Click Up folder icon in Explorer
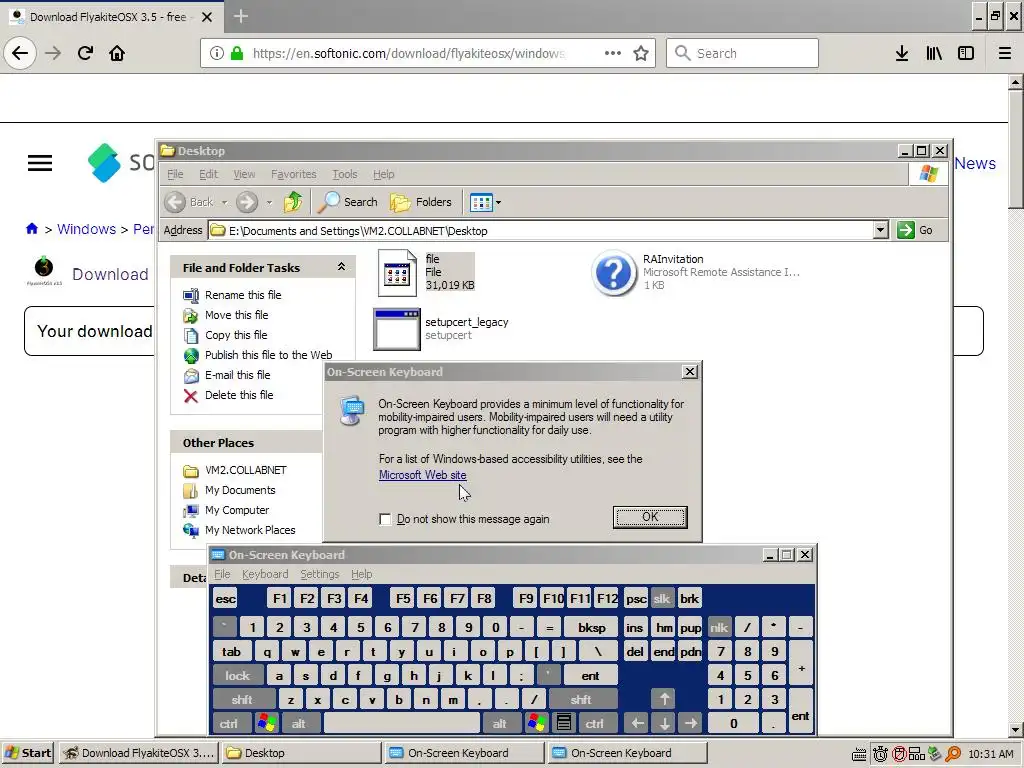Image resolution: width=1024 pixels, height=768 pixels. coord(293,202)
